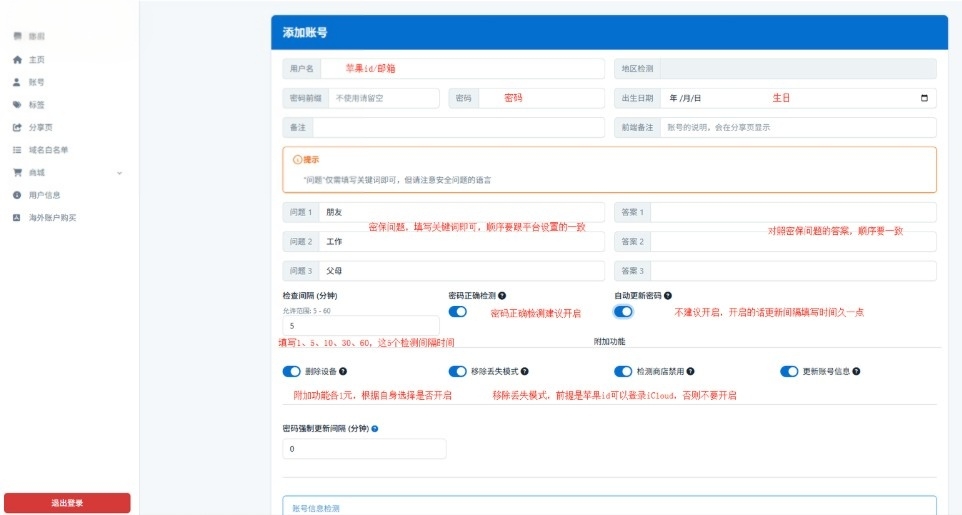Click 问题 1 field containing 朋友
Screen dimensions: 962x515
(461, 212)
